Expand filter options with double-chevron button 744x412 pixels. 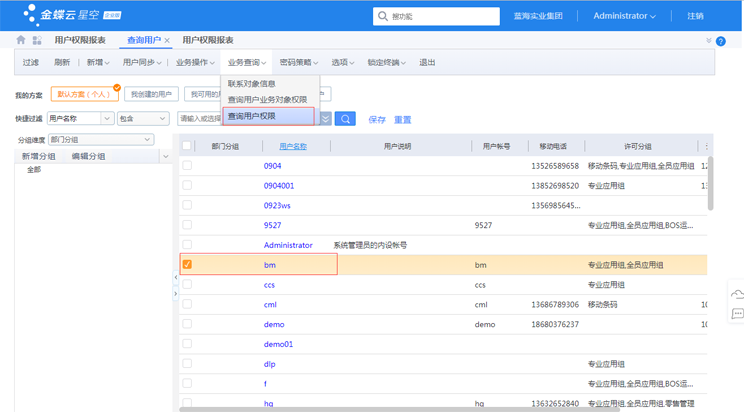pyautogui.click(x=326, y=119)
